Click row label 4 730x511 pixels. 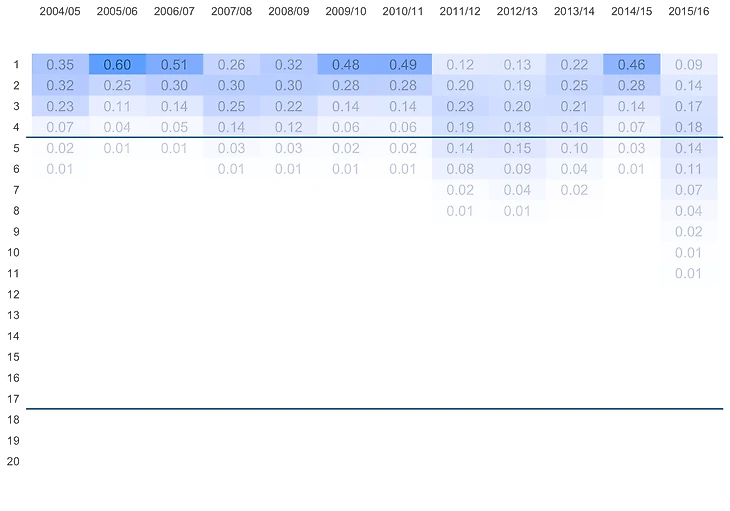point(15,128)
